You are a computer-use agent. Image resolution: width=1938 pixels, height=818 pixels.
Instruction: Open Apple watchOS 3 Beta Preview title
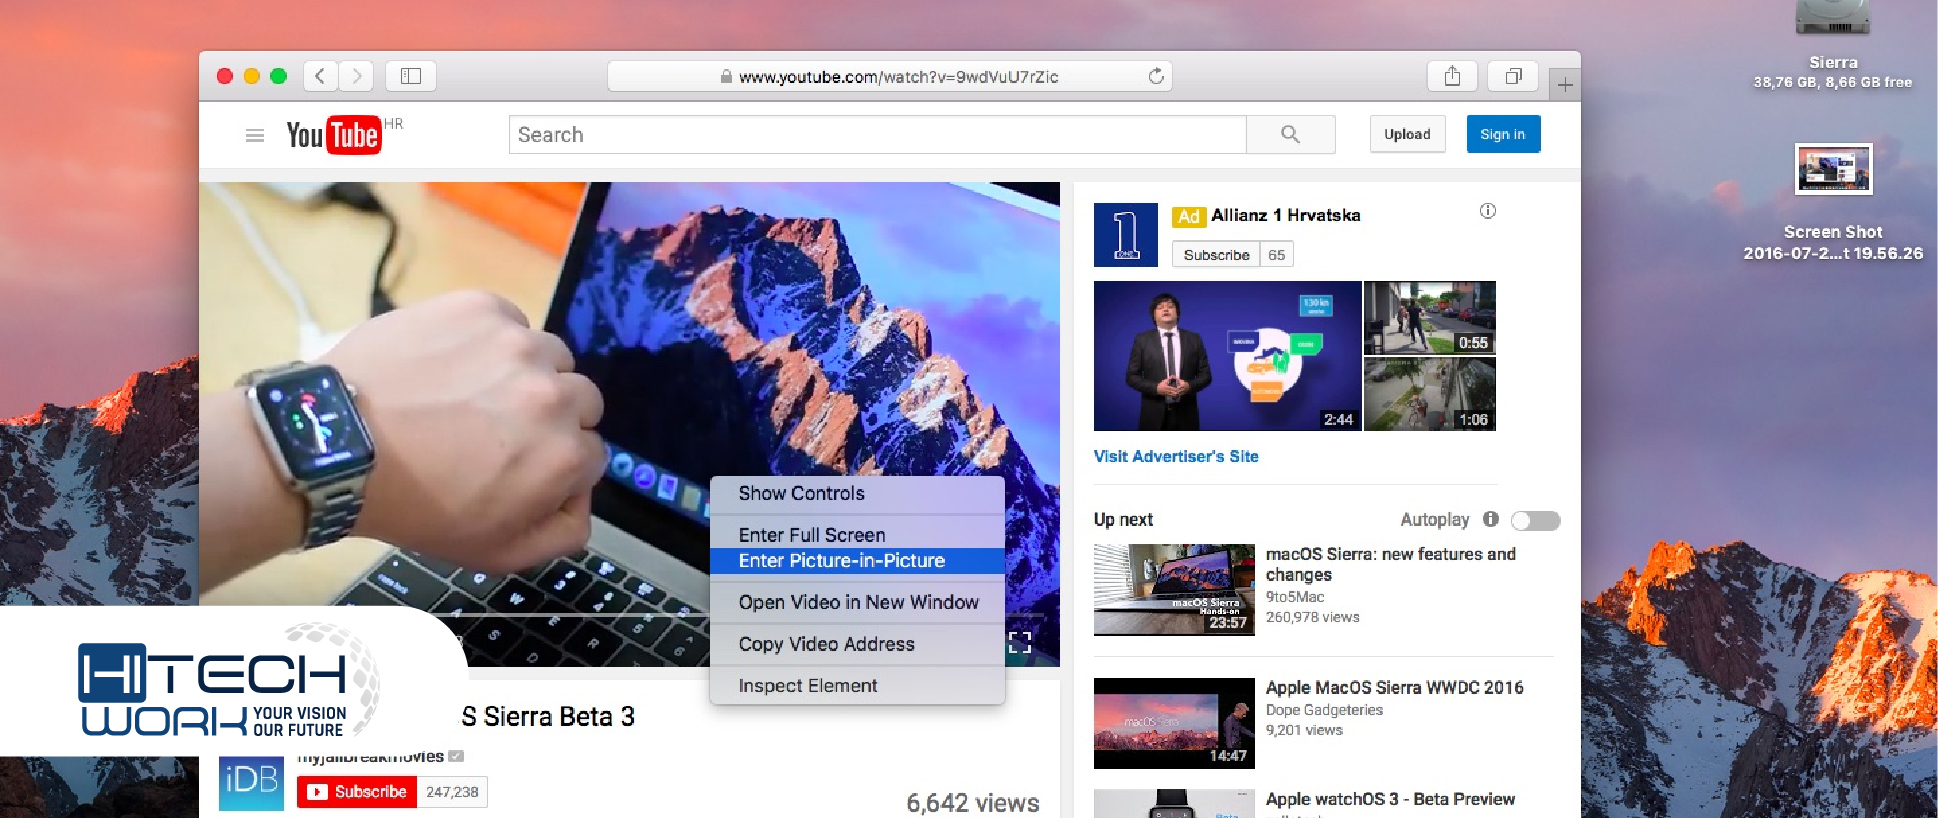tap(1390, 799)
